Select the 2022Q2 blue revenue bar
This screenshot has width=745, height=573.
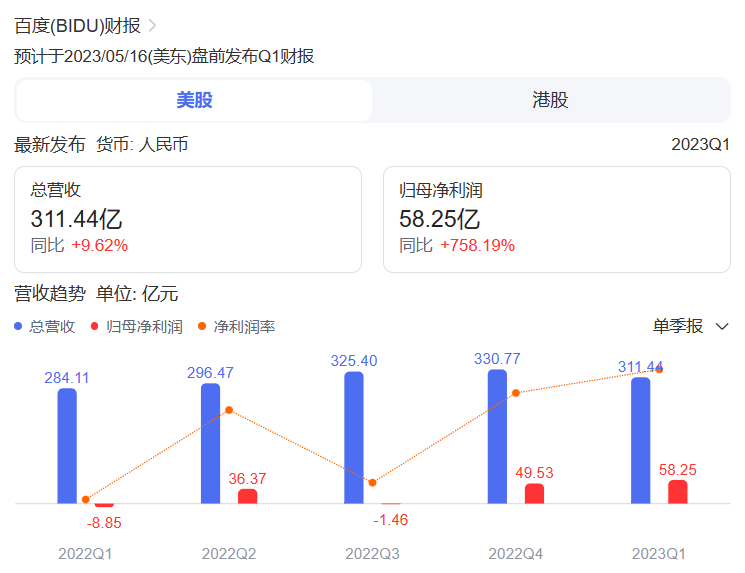(x=211, y=443)
